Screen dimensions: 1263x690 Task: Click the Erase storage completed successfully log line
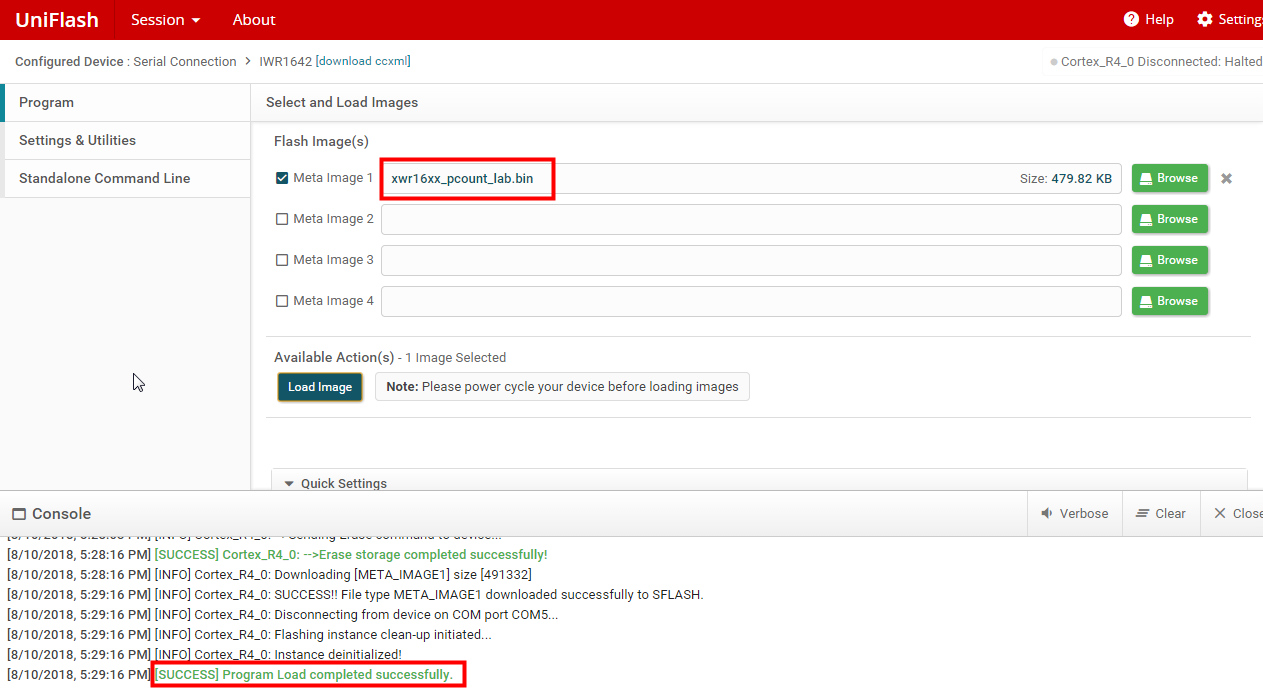(x=351, y=555)
